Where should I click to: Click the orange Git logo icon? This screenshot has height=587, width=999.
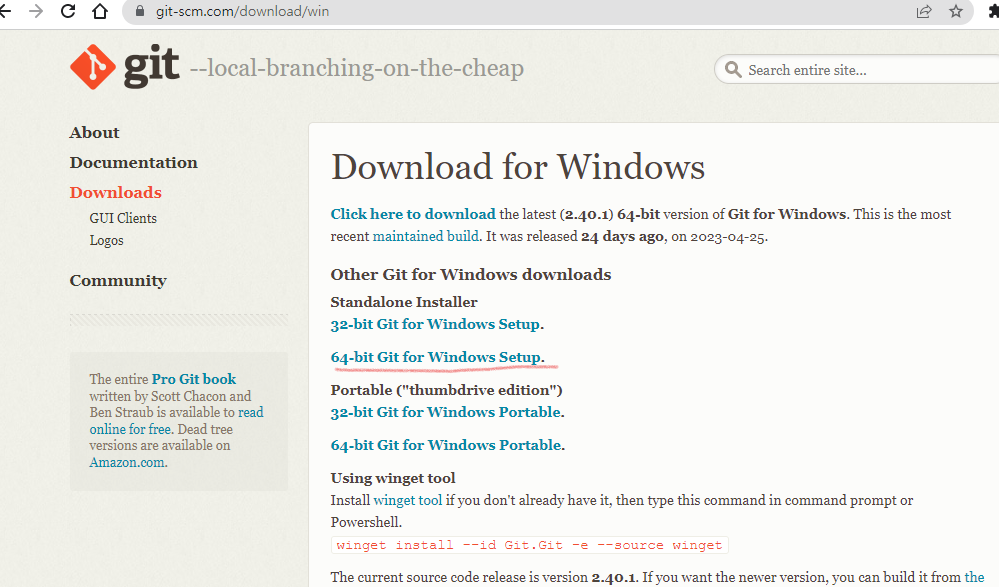coord(93,67)
